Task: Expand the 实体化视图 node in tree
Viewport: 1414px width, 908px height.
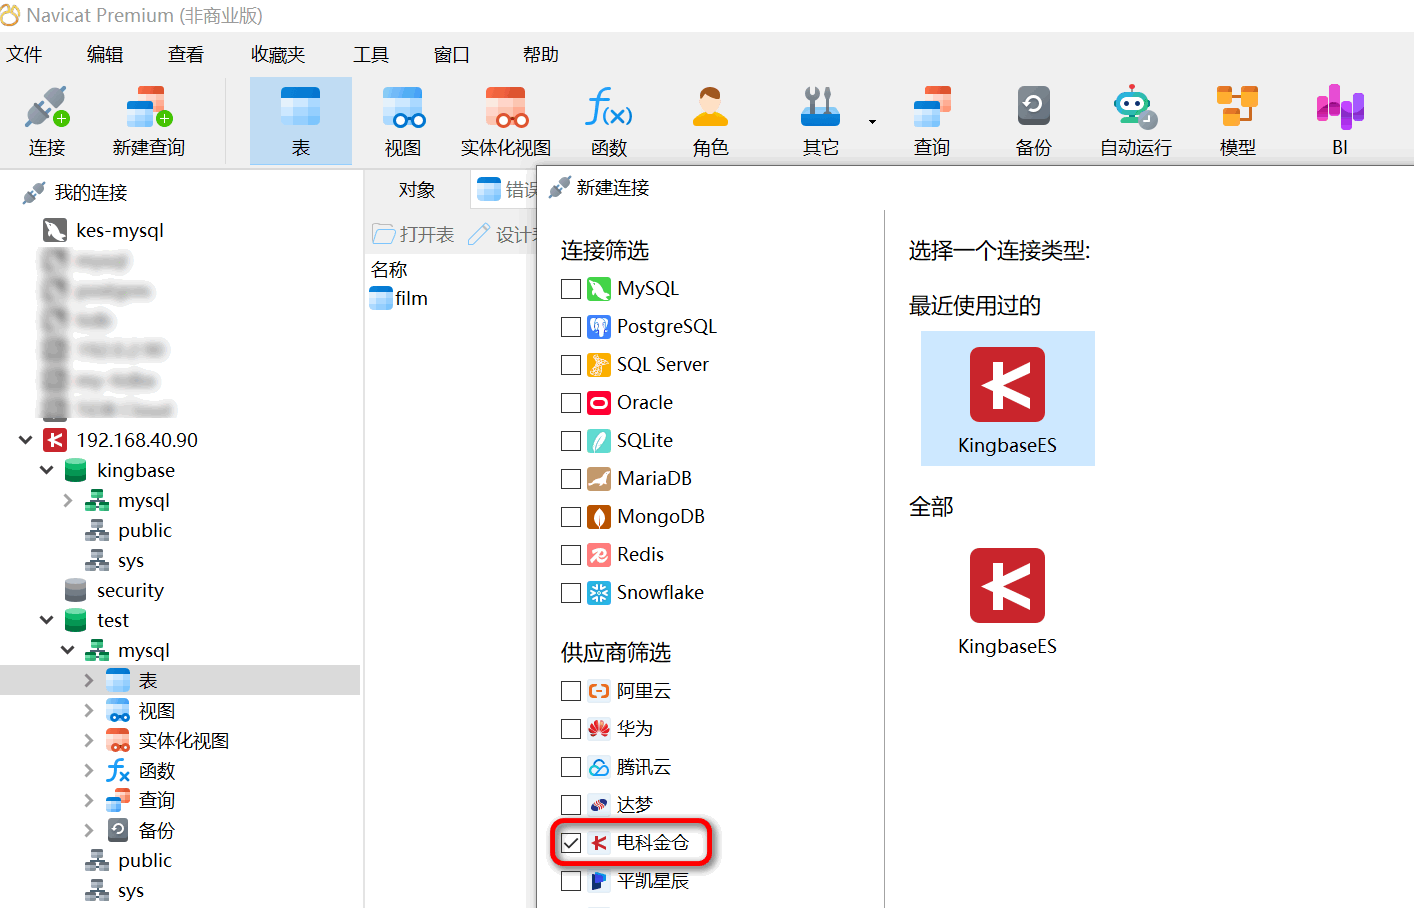Action: point(89,741)
